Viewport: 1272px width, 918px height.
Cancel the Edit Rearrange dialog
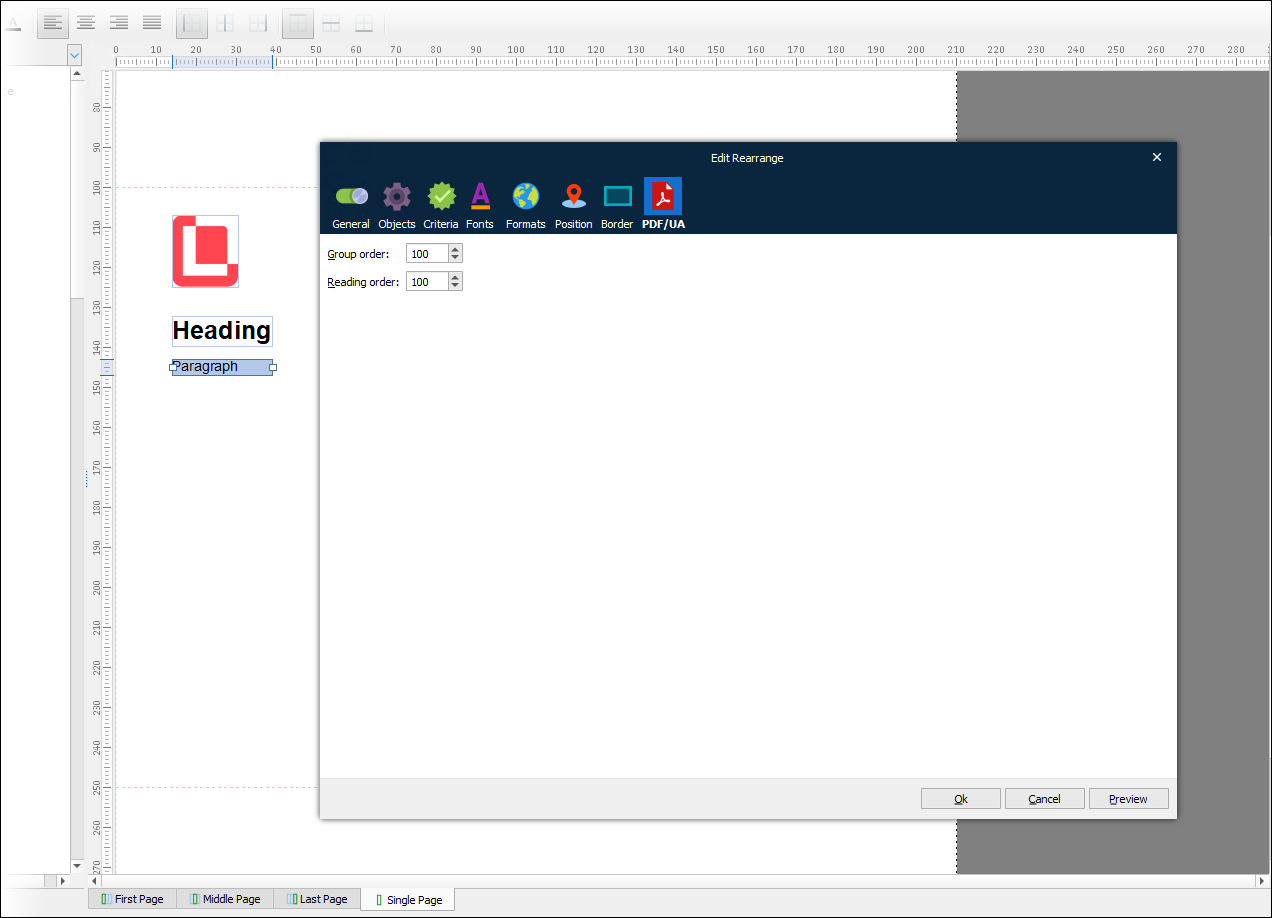(x=1045, y=799)
